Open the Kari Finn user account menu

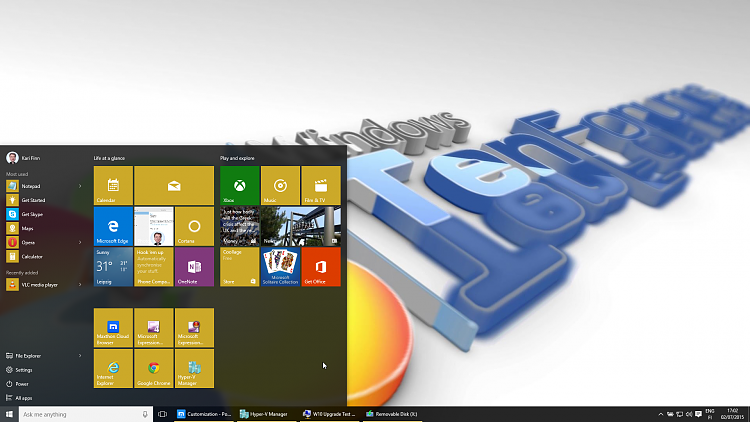pos(23,158)
